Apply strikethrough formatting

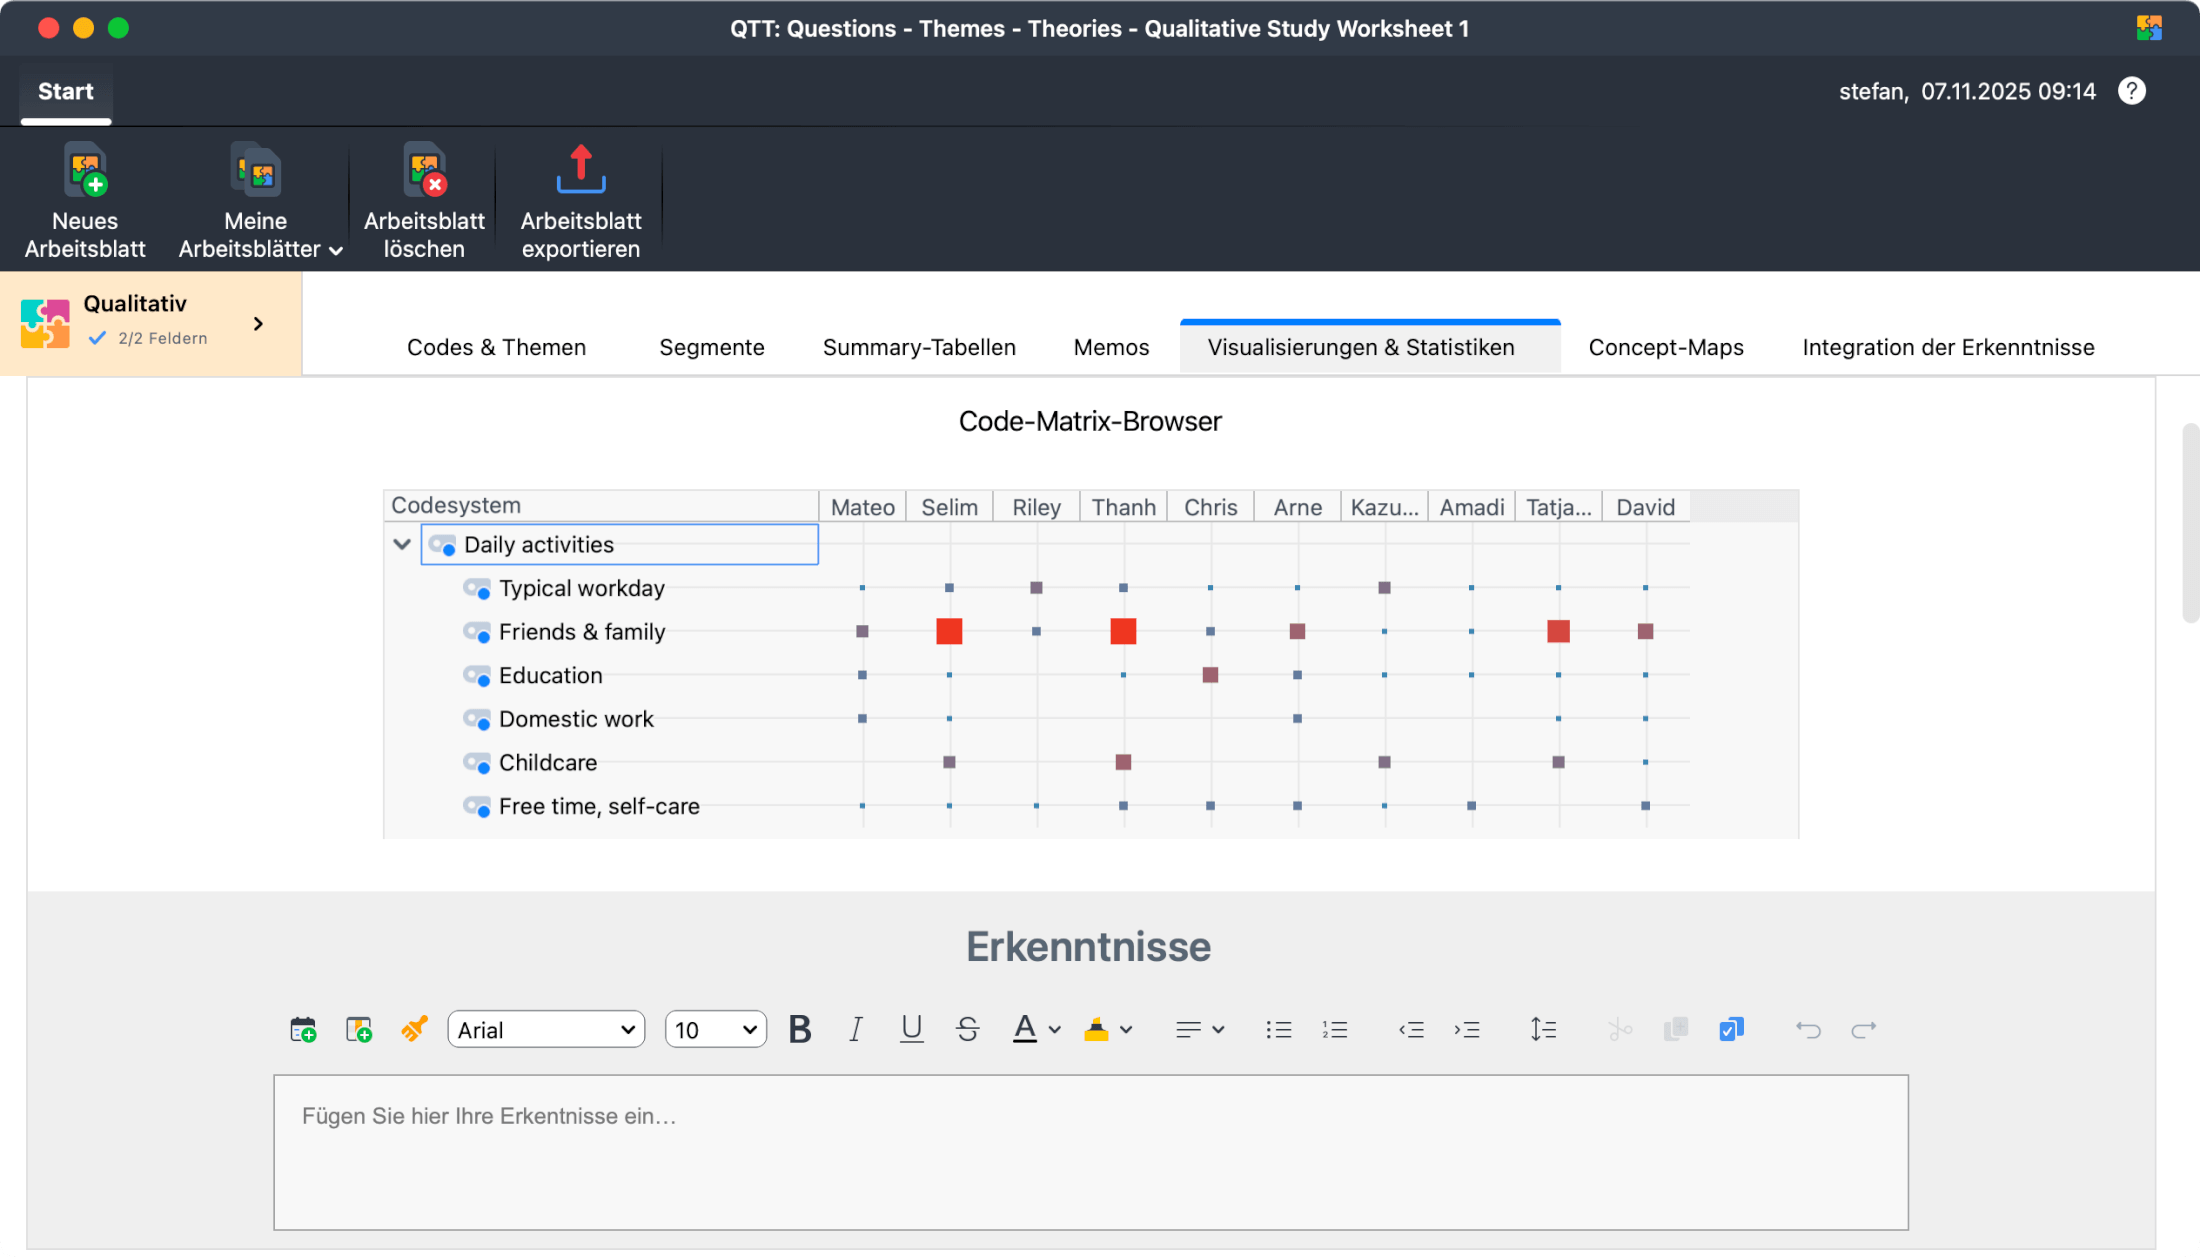tap(967, 1029)
